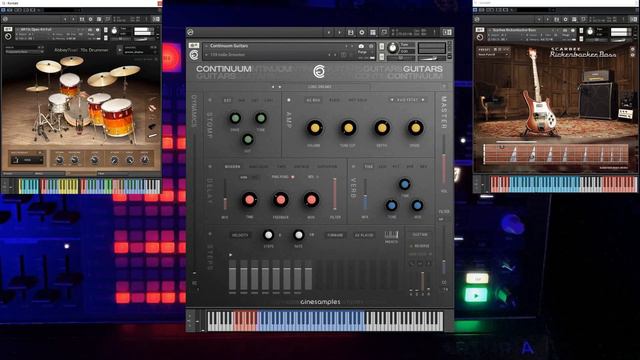The image size is (640, 360).
Task: Open the settings gear in Continuum toolbar
Action: (362, 32)
